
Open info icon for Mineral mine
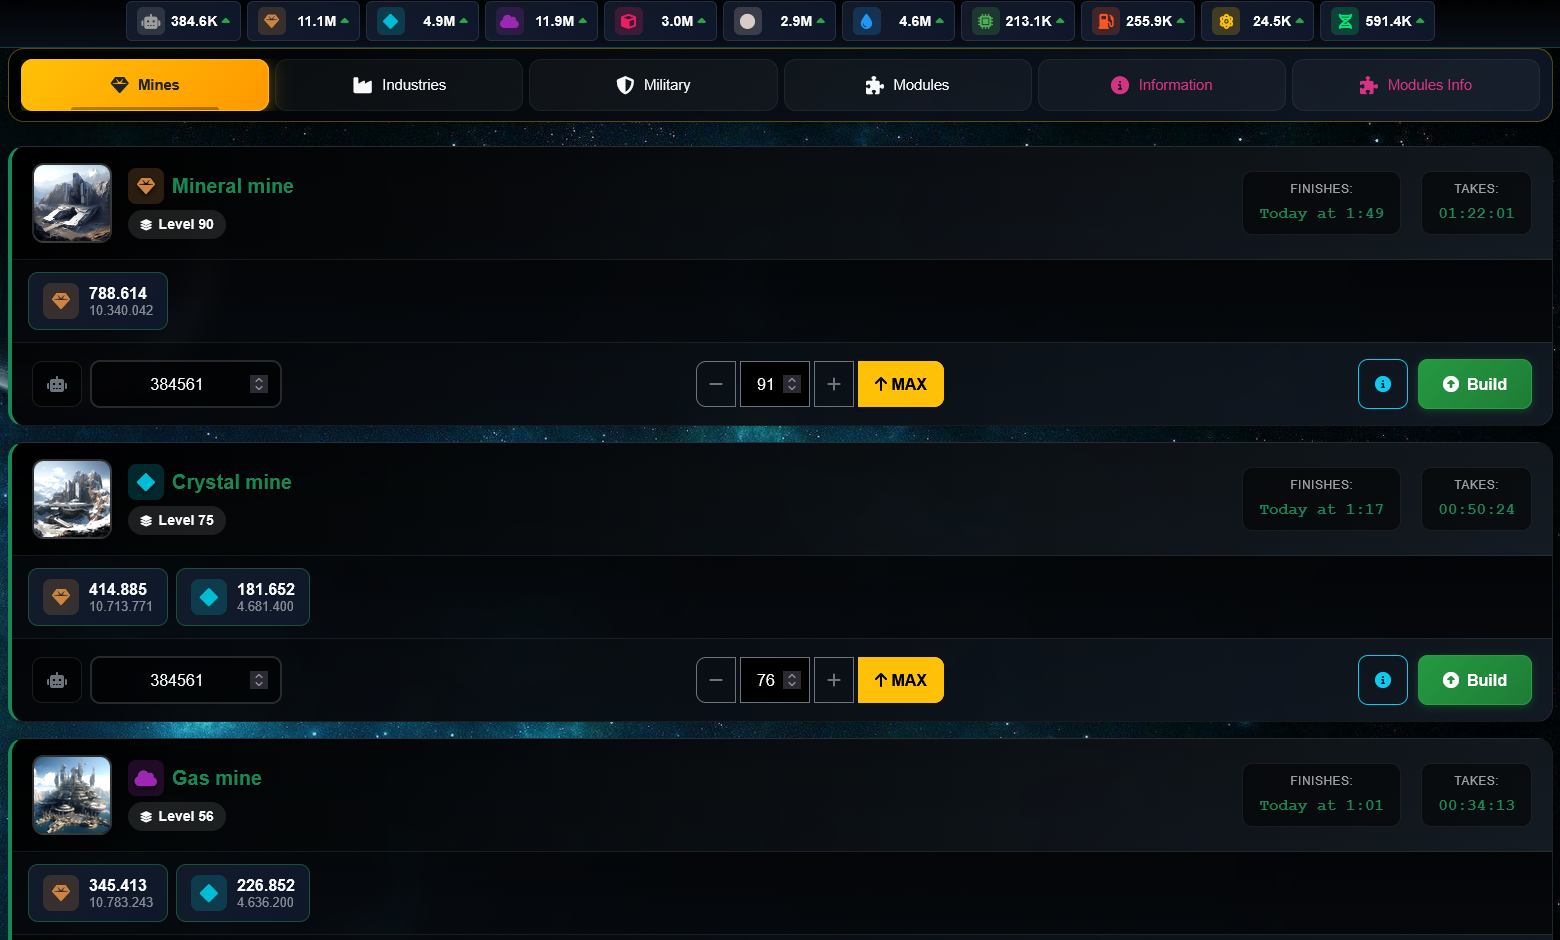[1382, 384]
